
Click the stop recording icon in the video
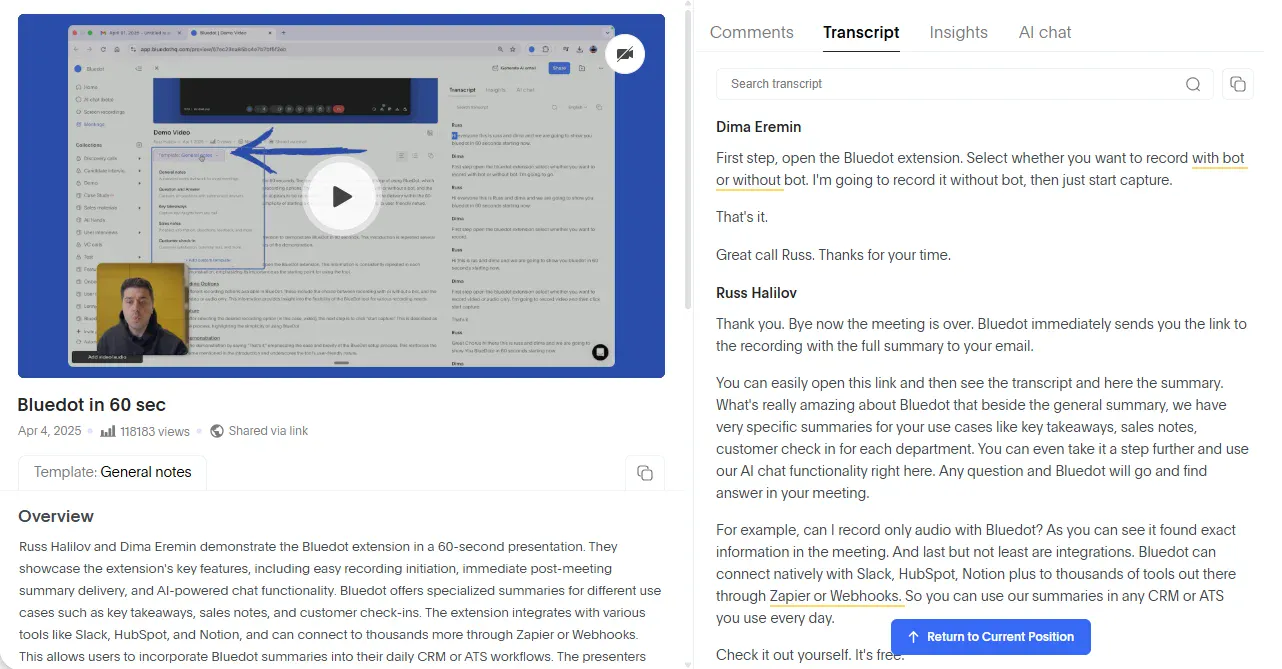click(600, 352)
